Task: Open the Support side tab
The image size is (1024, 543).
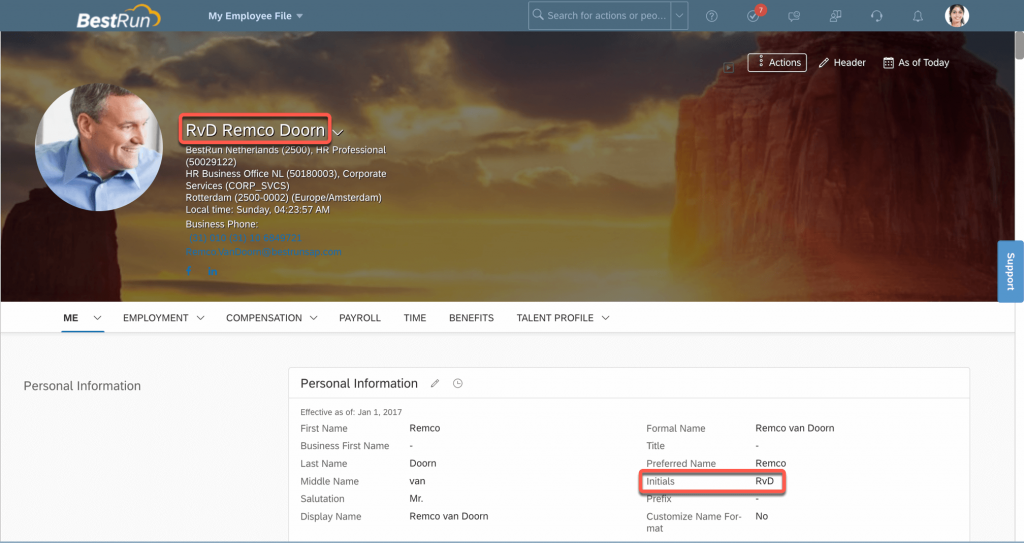Action: [1010, 271]
